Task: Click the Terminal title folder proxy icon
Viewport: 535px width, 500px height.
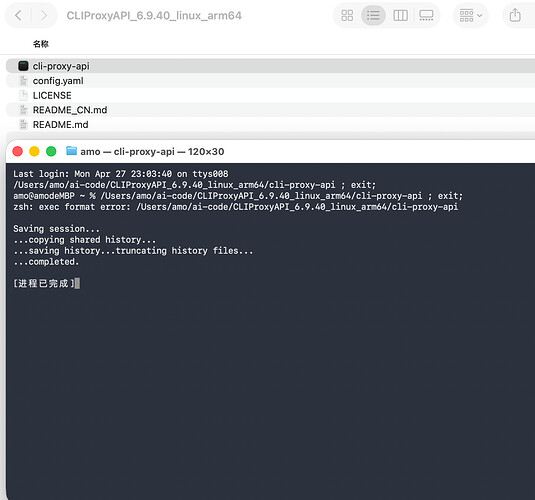Action: 71,151
